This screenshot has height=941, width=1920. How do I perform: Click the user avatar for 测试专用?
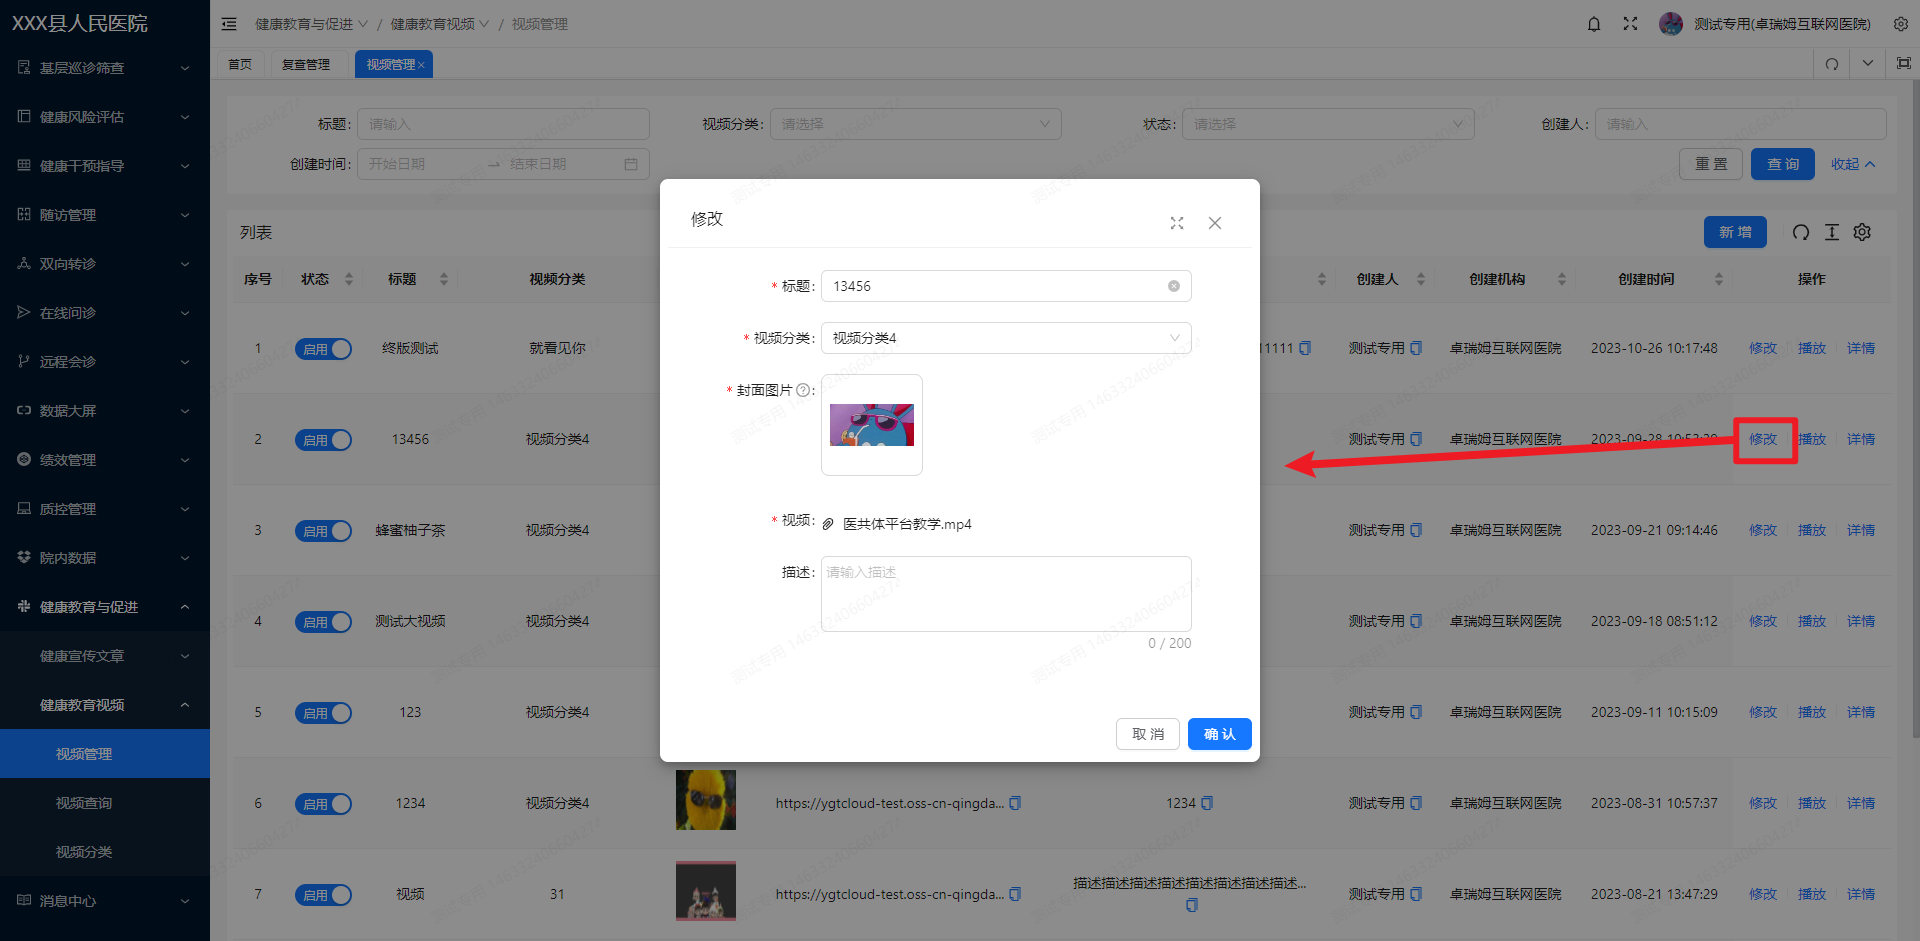(x=1671, y=23)
